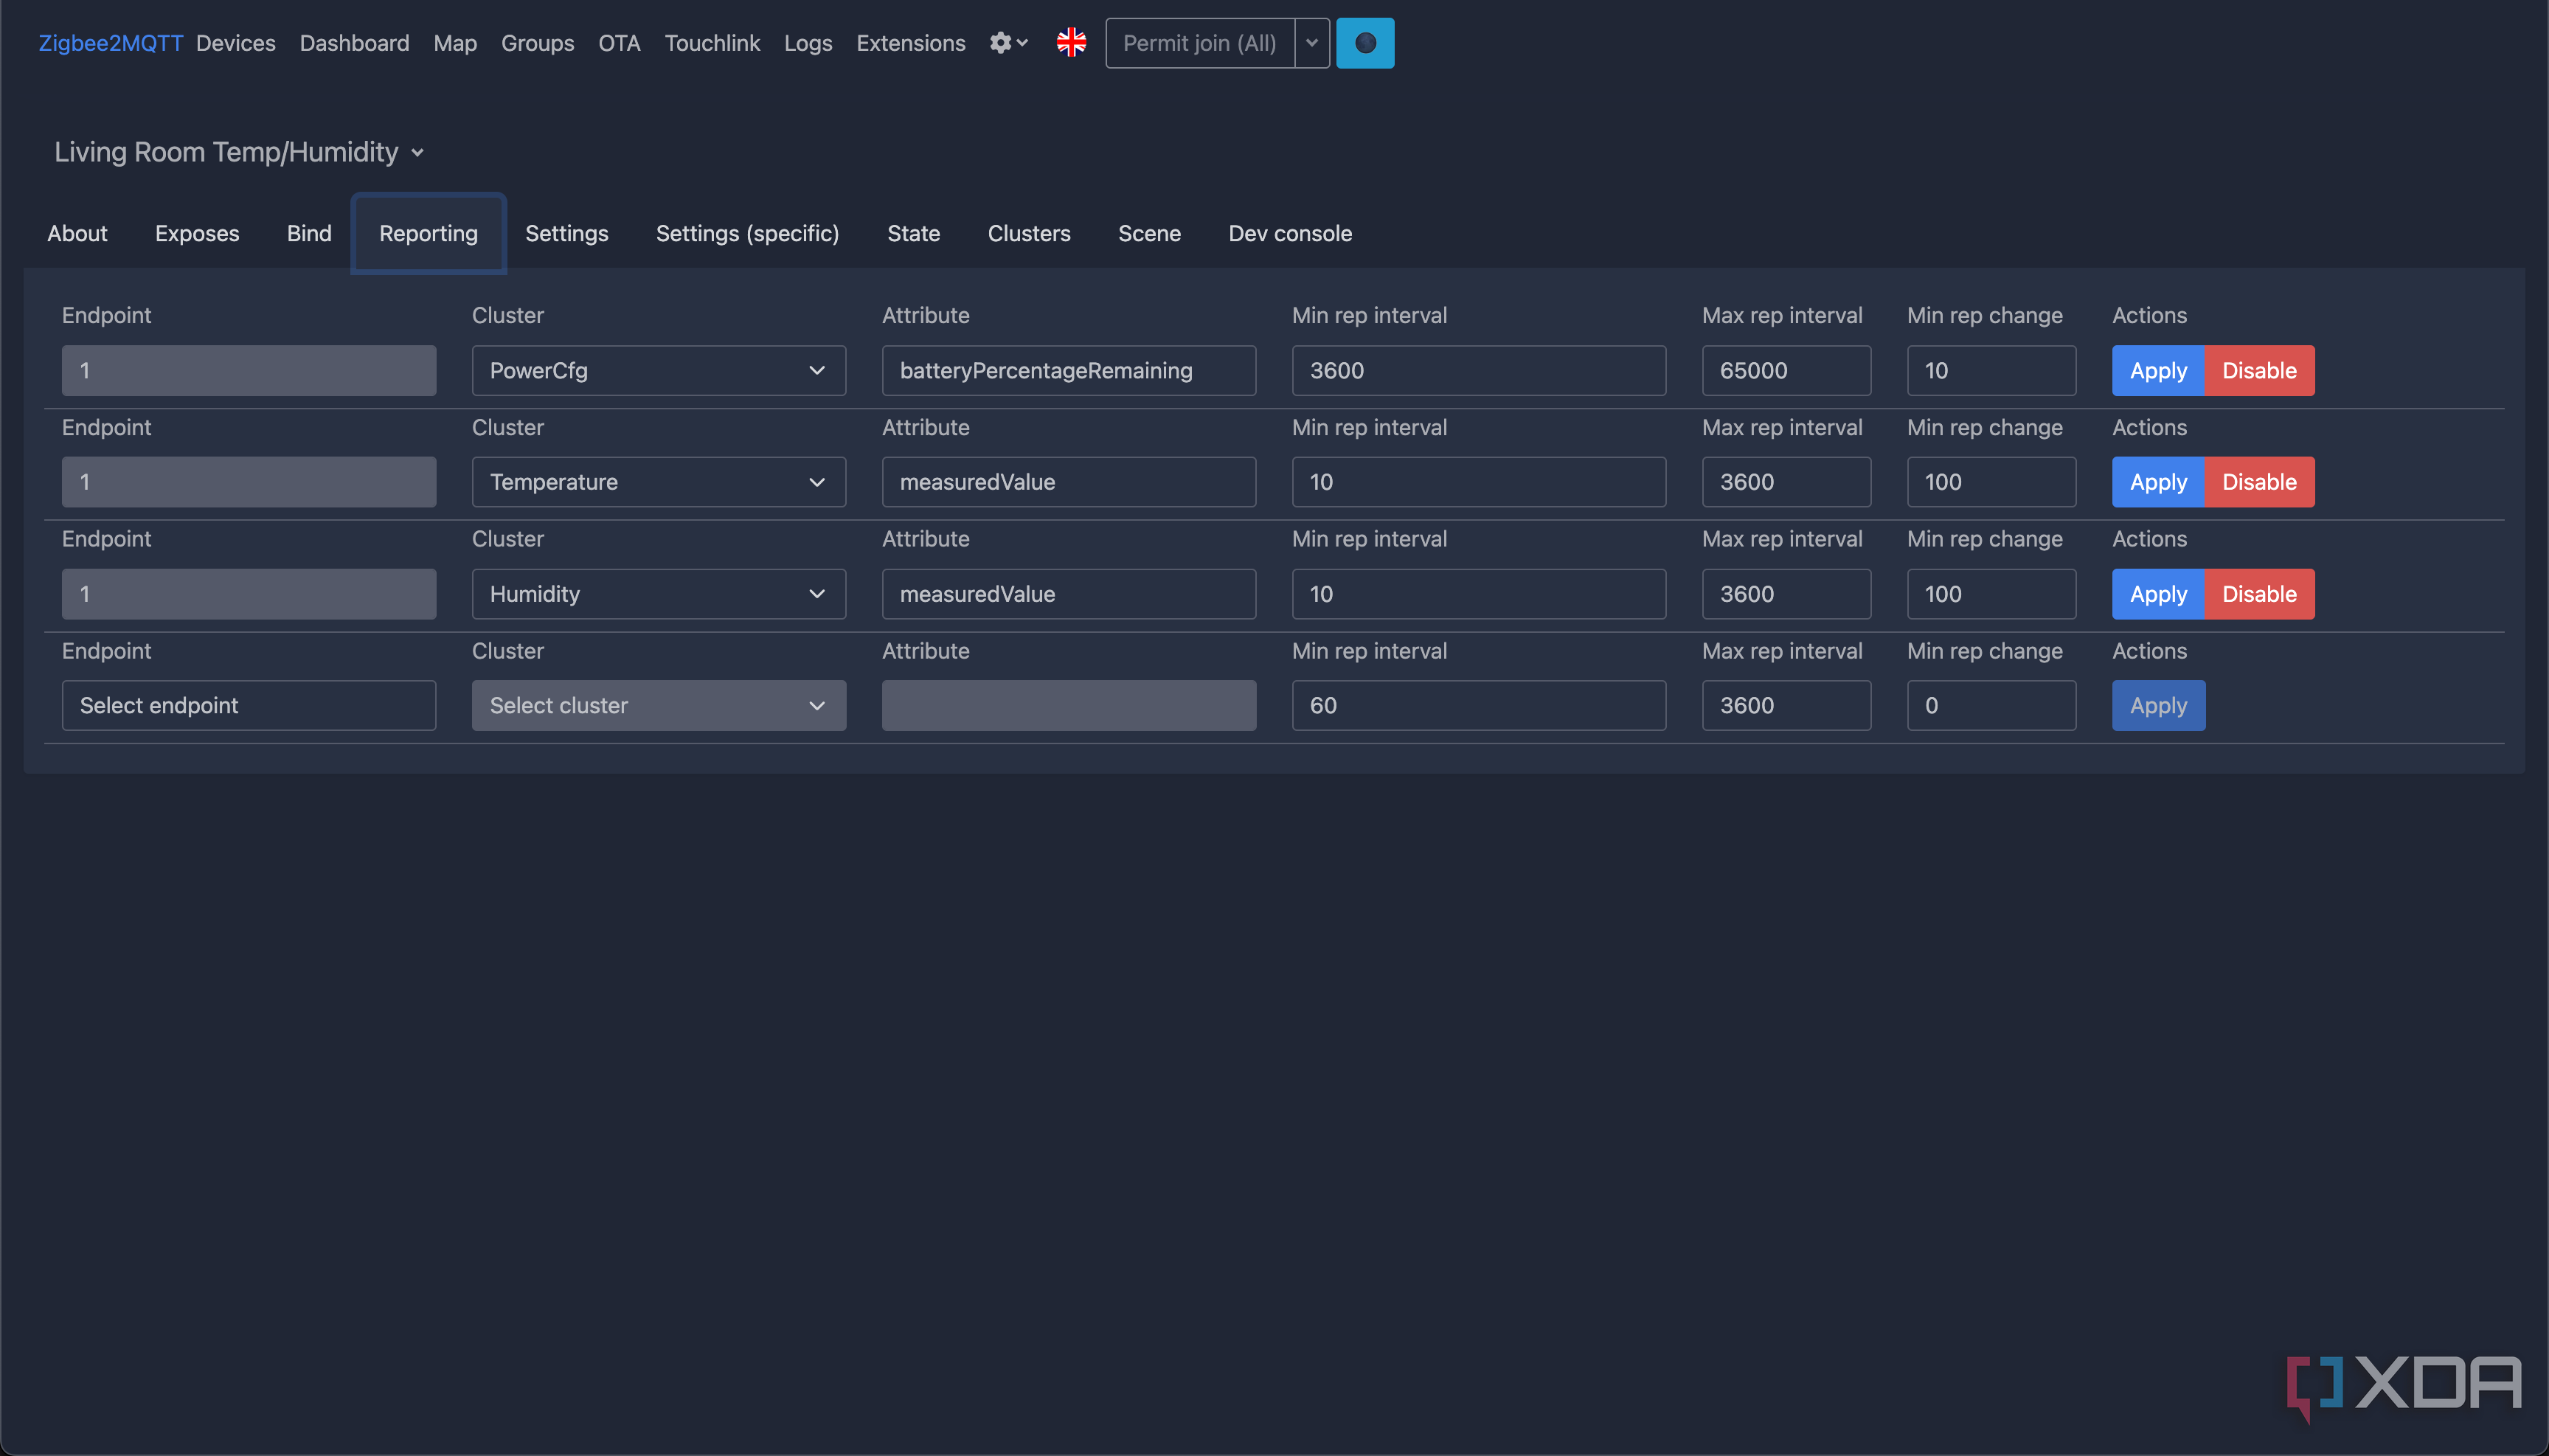Click the batteryPercentageRemaining attribute field
2549x1456 pixels.
pyautogui.click(x=1069, y=371)
